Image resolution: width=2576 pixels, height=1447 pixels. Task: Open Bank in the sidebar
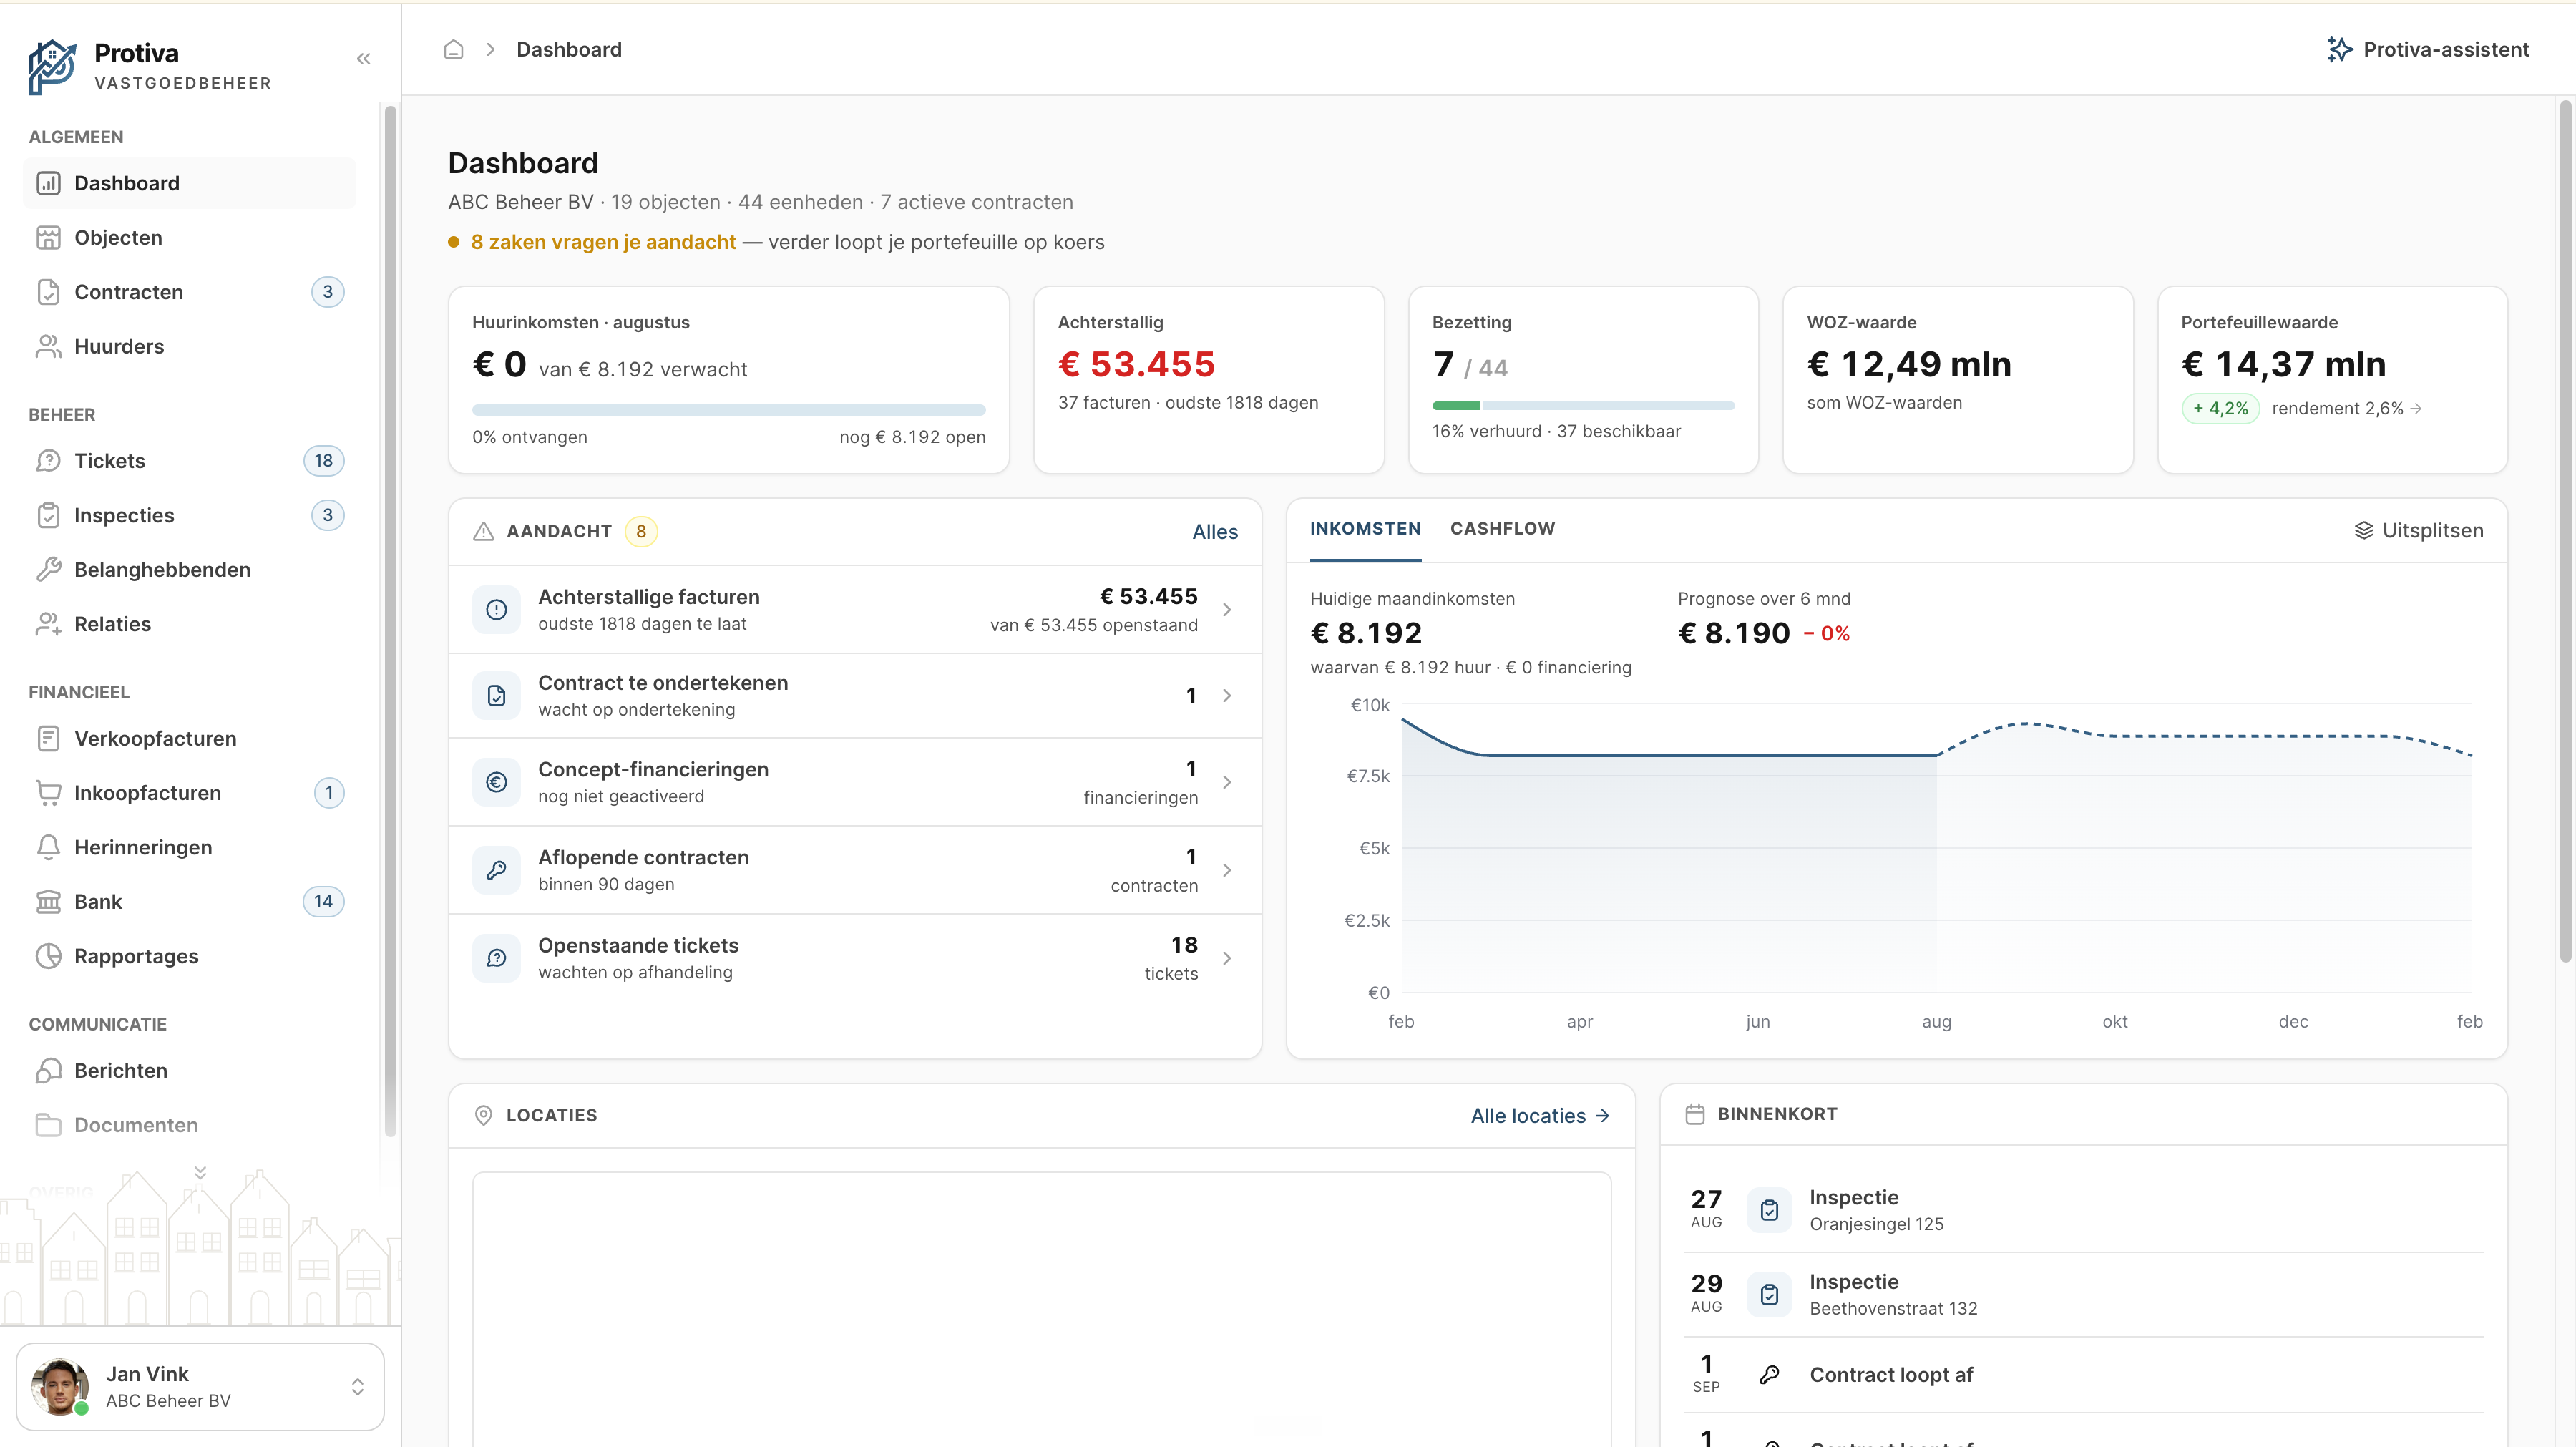pos(189,901)
